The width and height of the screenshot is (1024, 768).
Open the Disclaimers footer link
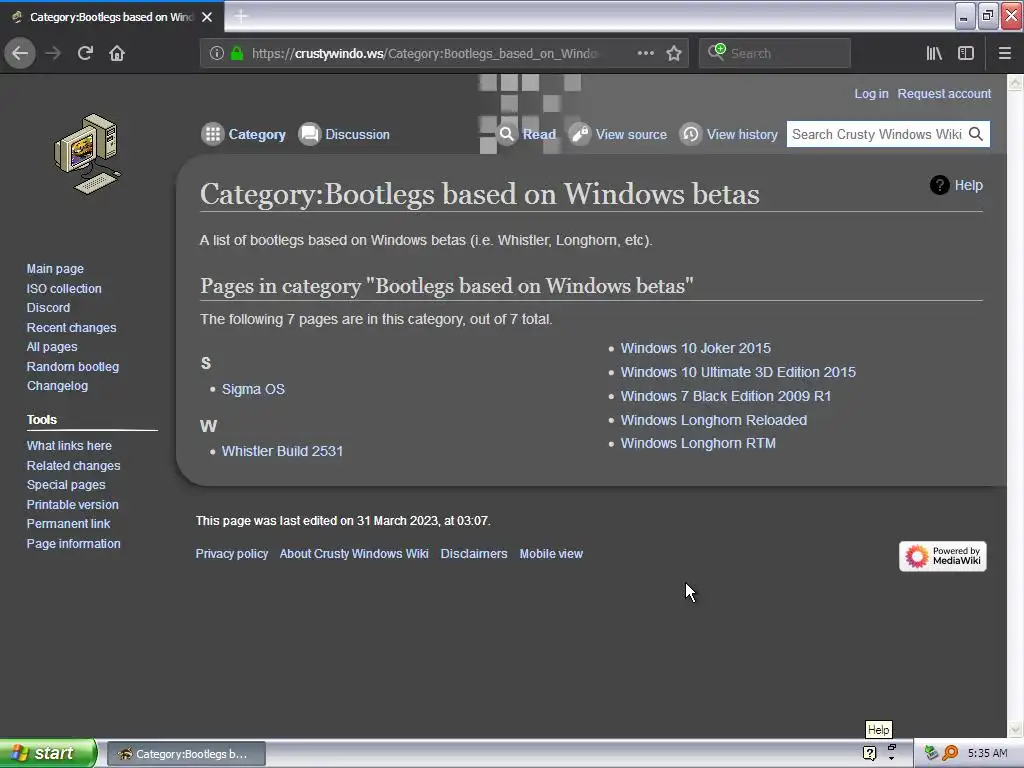tap(474, 553)
